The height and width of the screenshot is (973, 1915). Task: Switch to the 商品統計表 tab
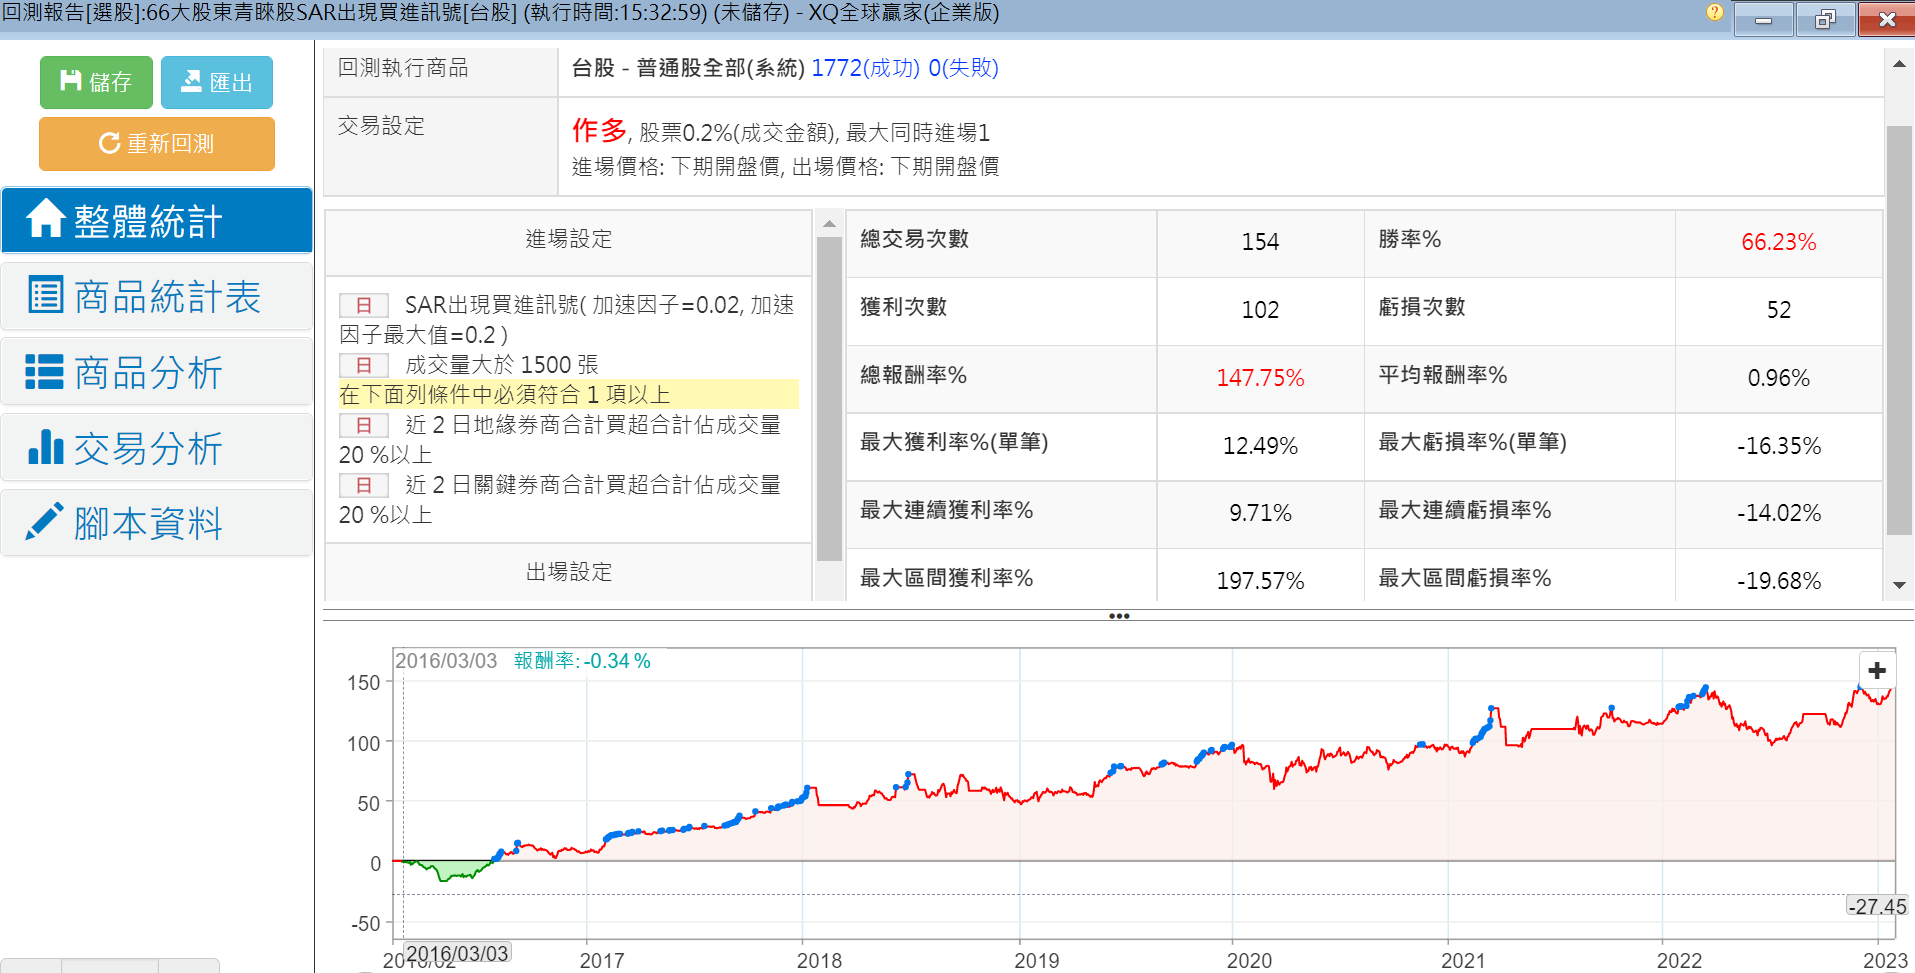pos(157,297)
